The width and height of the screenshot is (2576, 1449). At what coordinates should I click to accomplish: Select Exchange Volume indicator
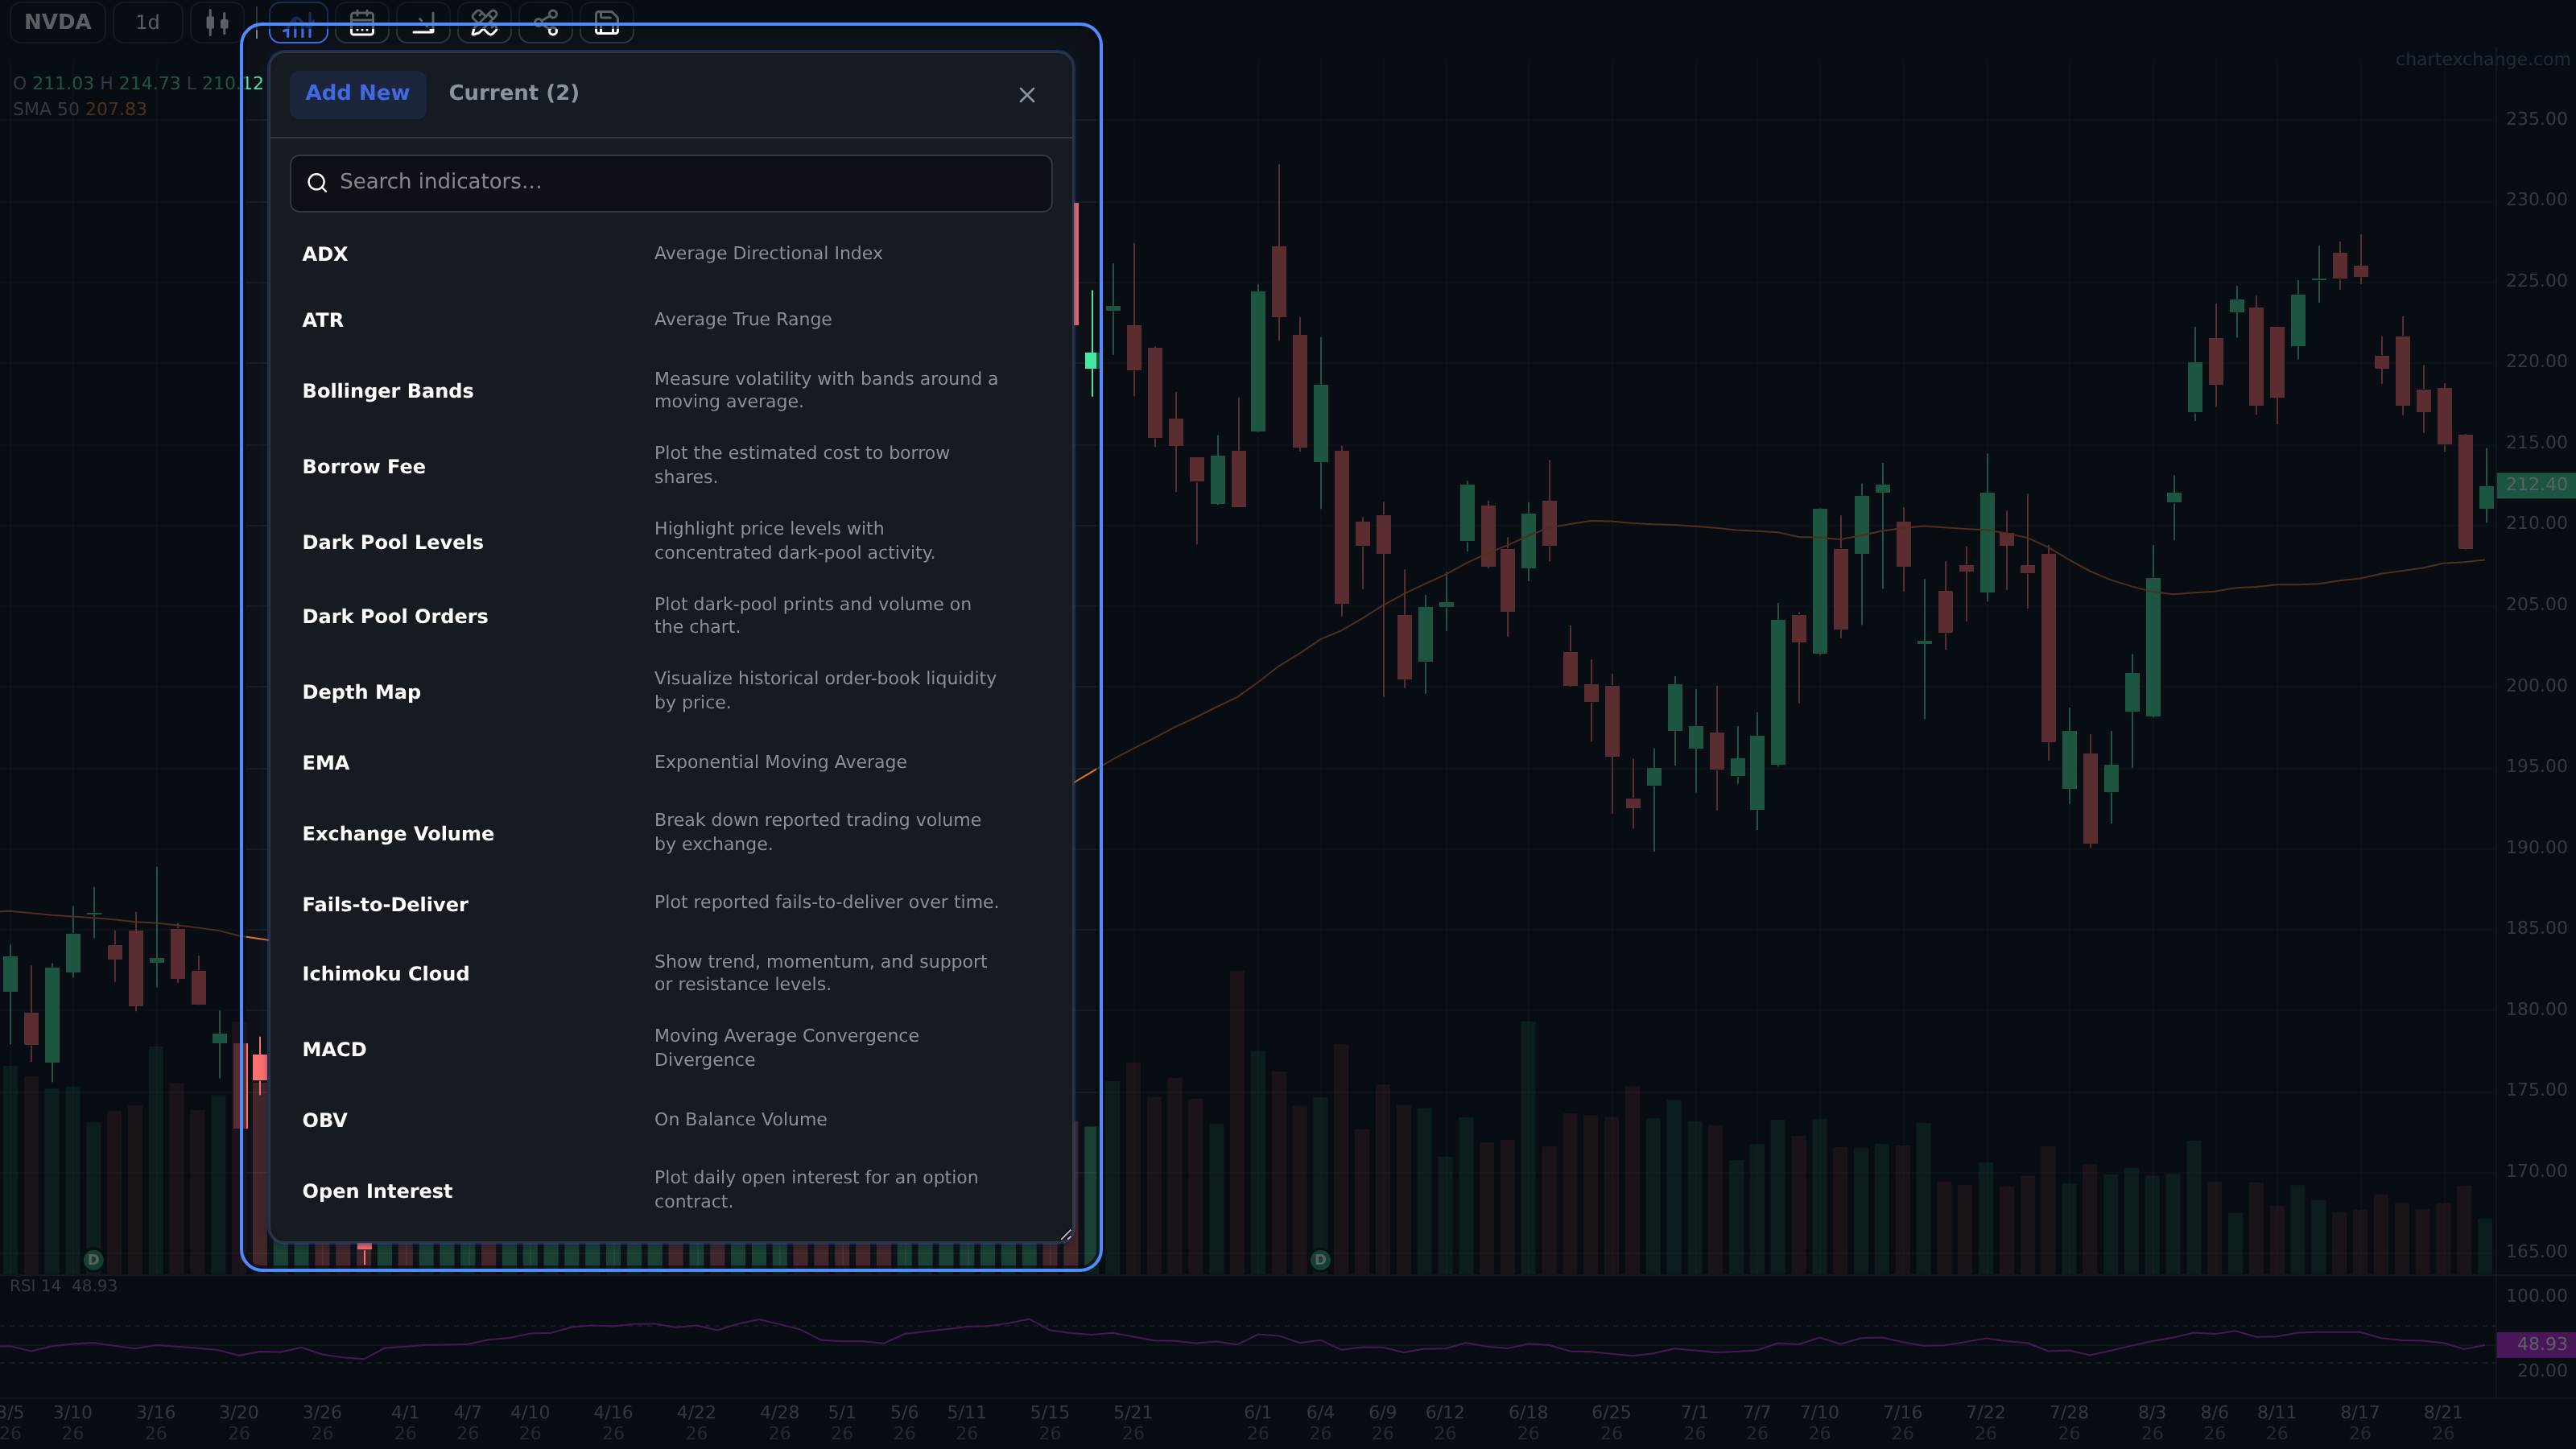click(x=671, y=833)
